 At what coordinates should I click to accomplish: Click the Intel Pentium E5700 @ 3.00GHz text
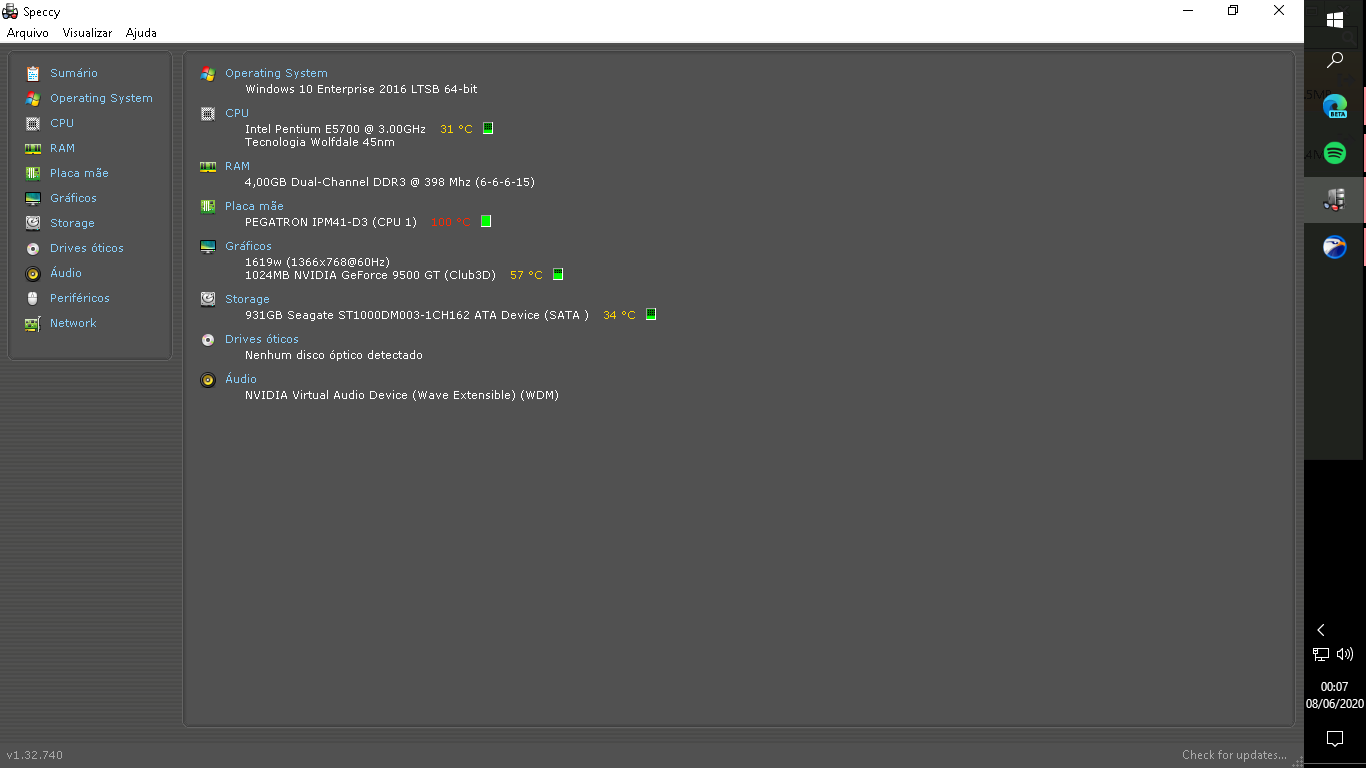pyautogui.click(x=335, y=129)
